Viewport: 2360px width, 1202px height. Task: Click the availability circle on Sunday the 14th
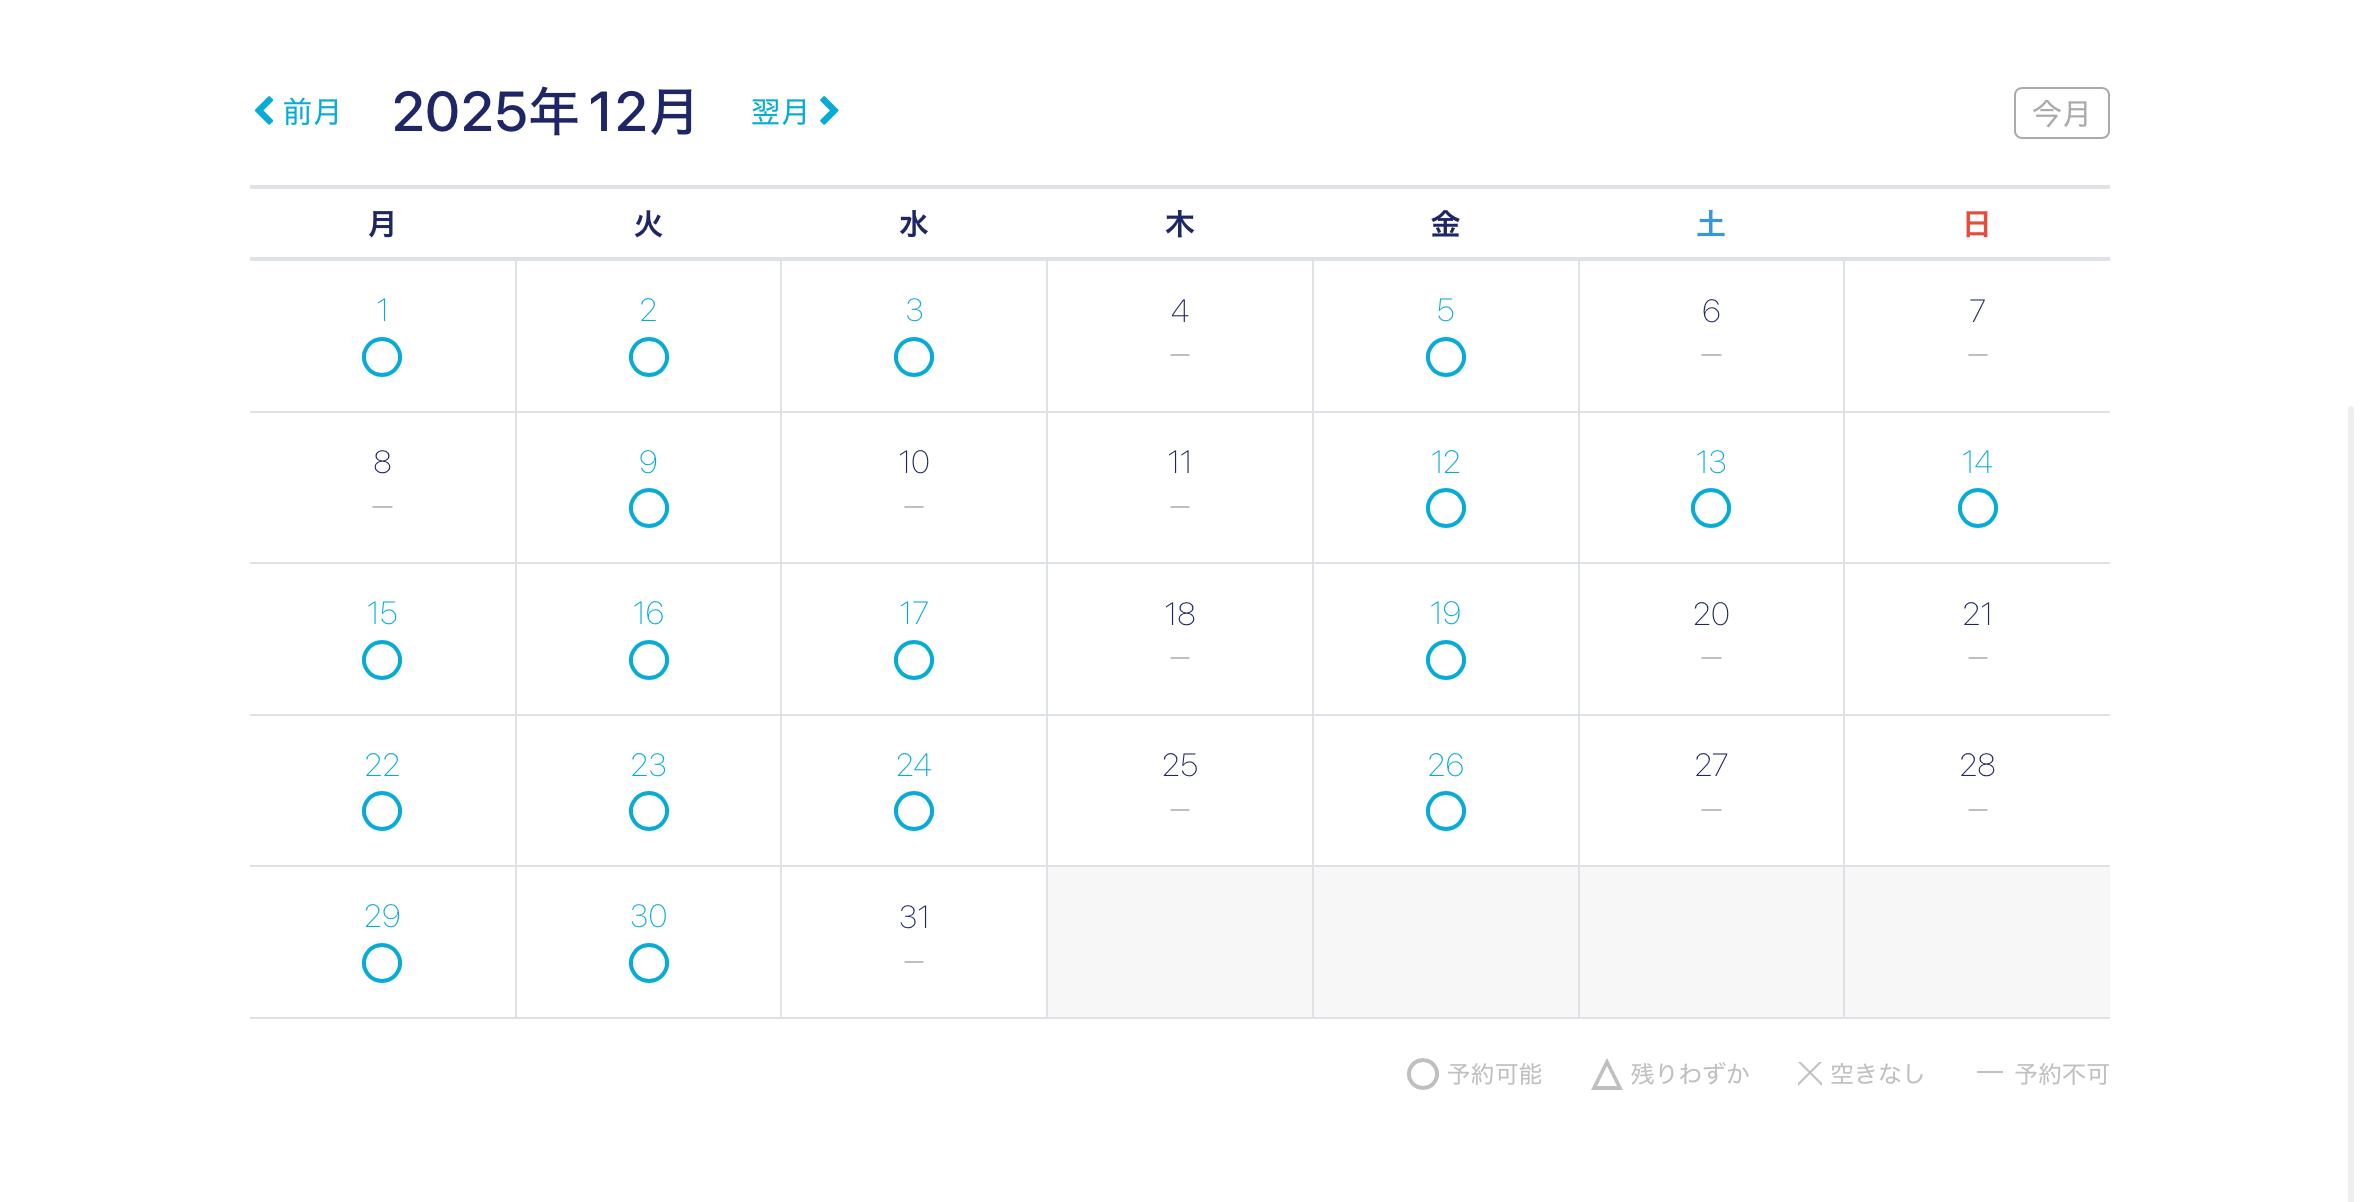pyautogui.click(x=1976, y=508)
